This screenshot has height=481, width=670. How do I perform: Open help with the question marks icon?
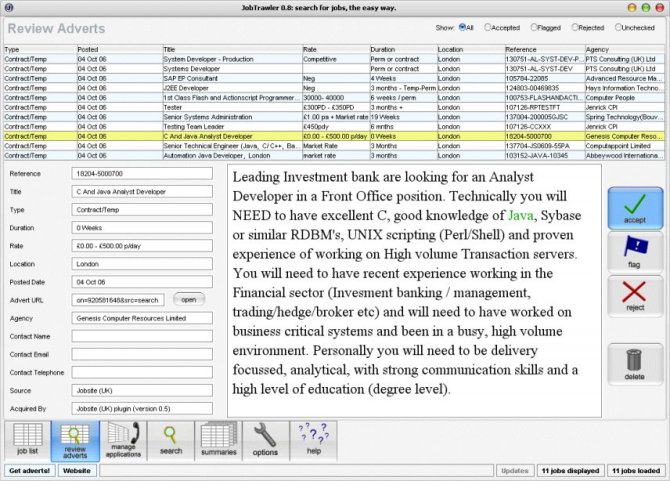pyautogui.click(x=312, y=440)
